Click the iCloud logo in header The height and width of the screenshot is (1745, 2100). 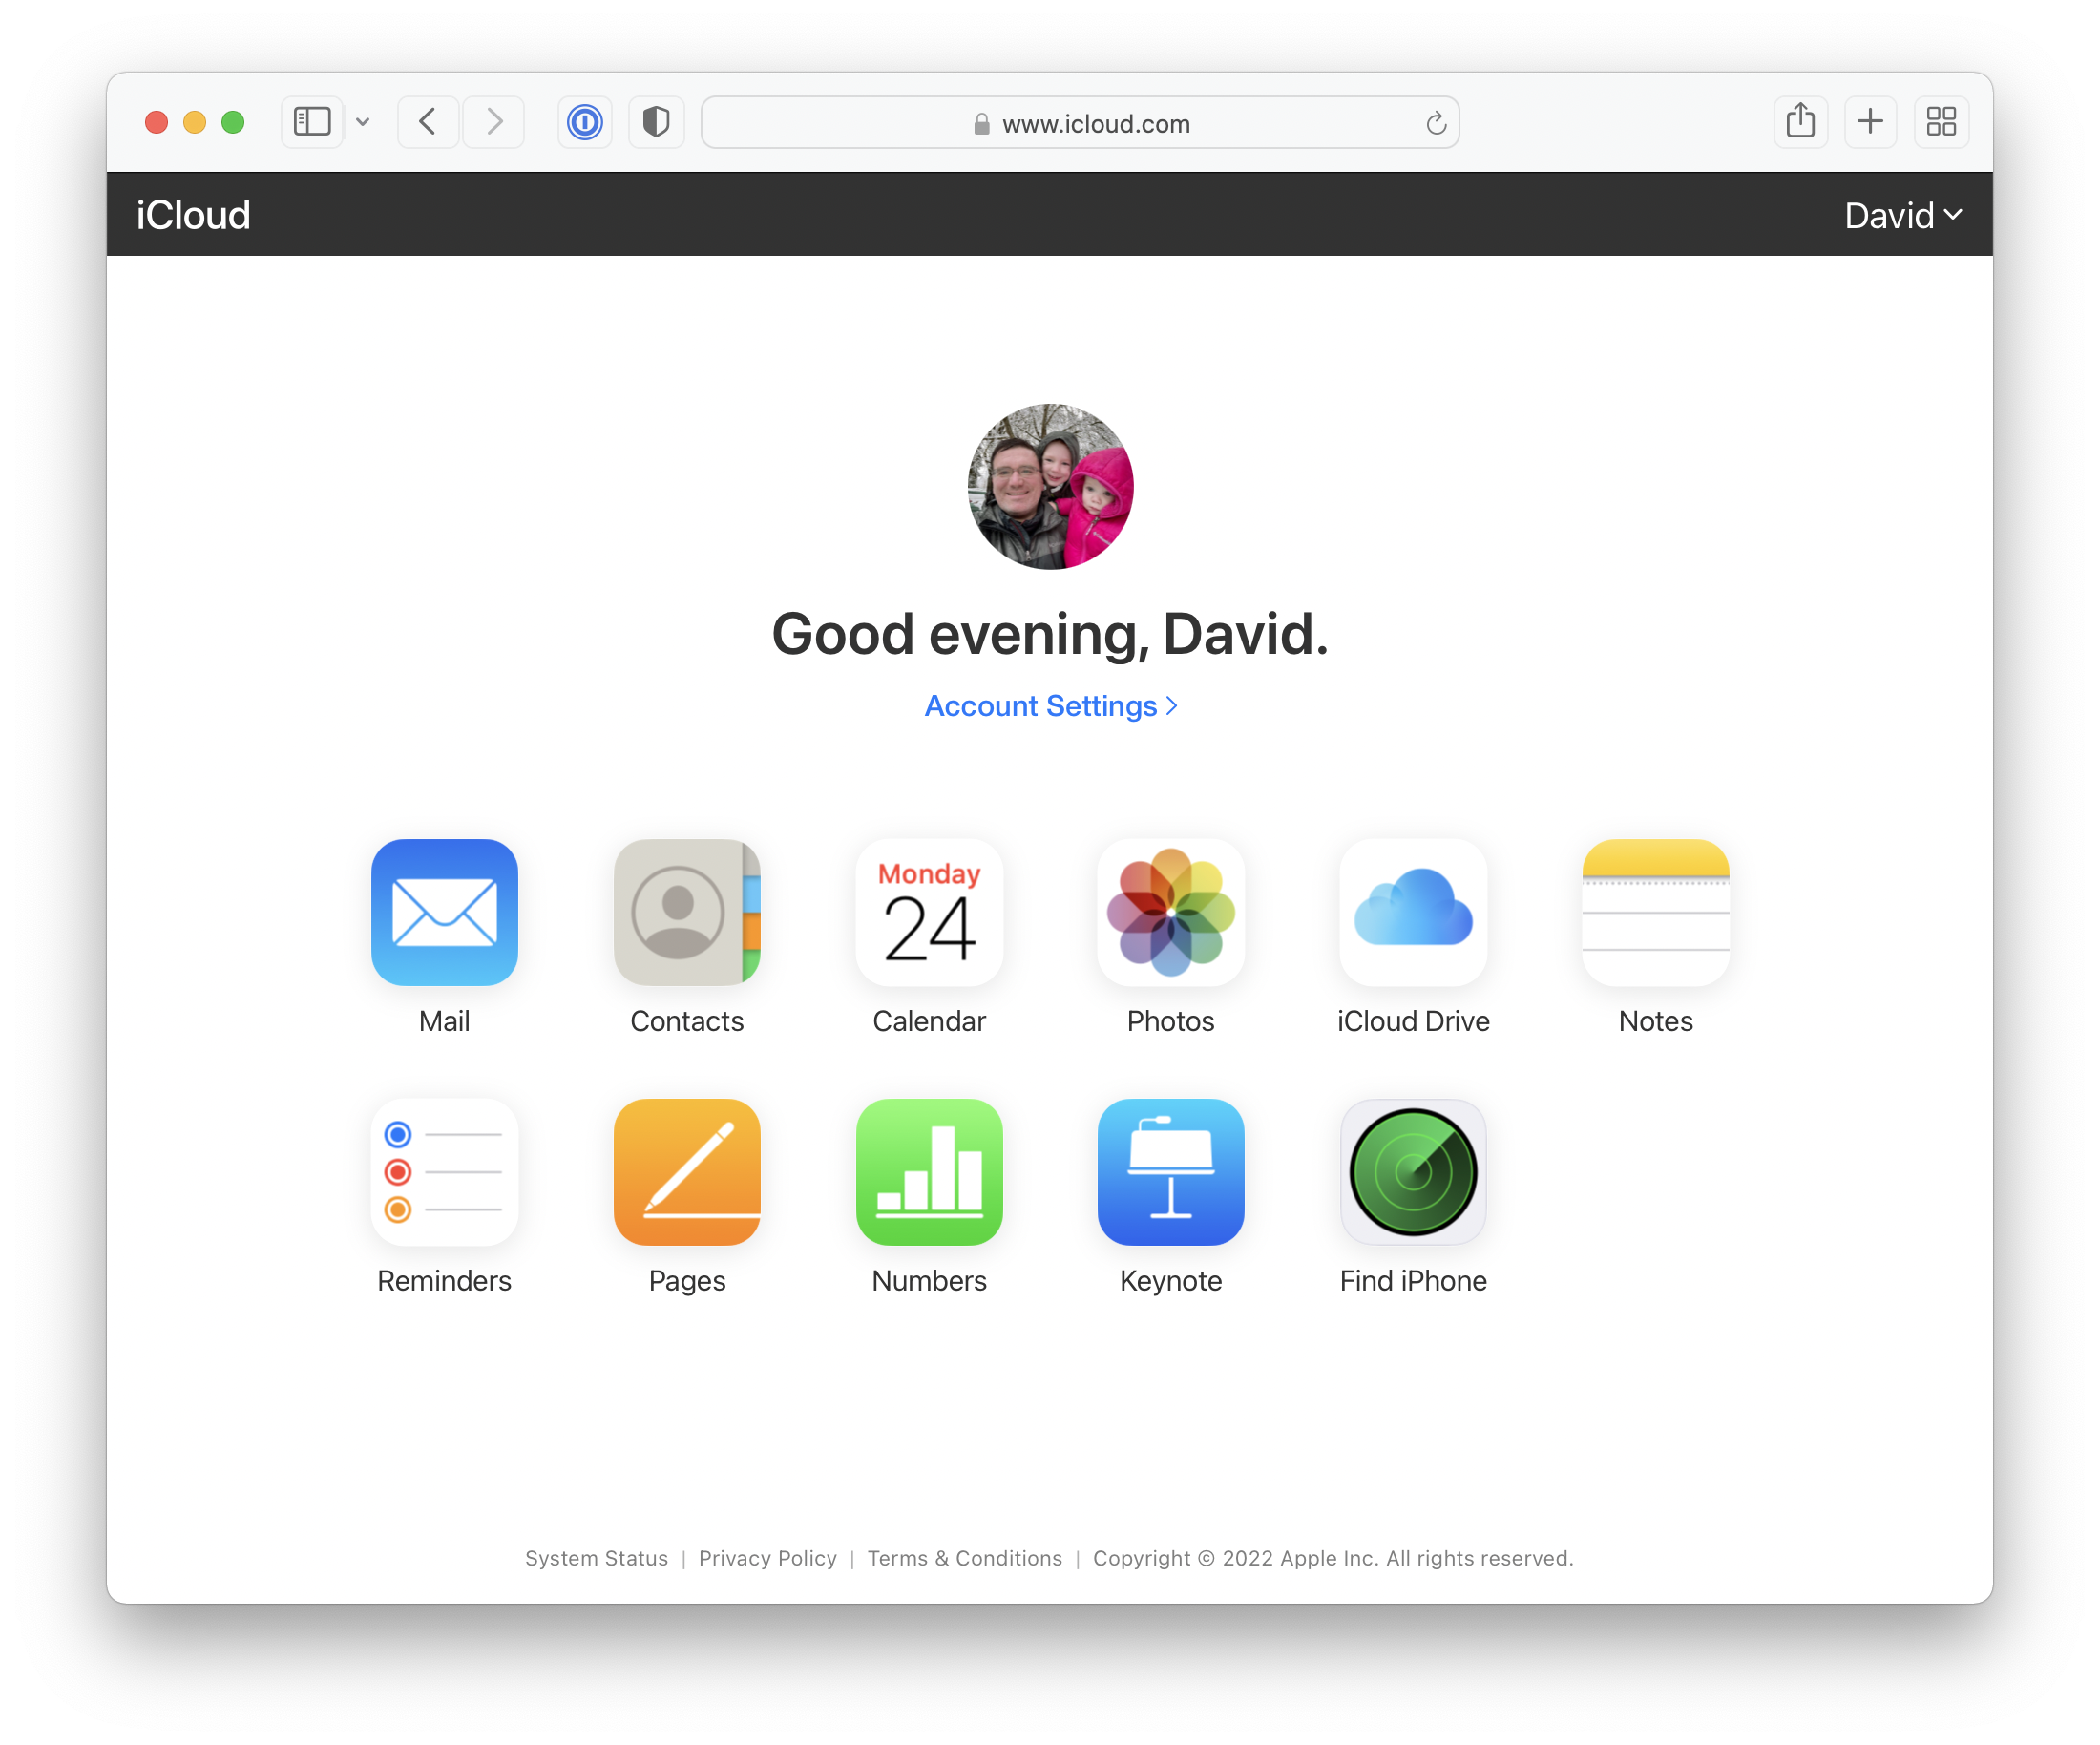point(193,215)
